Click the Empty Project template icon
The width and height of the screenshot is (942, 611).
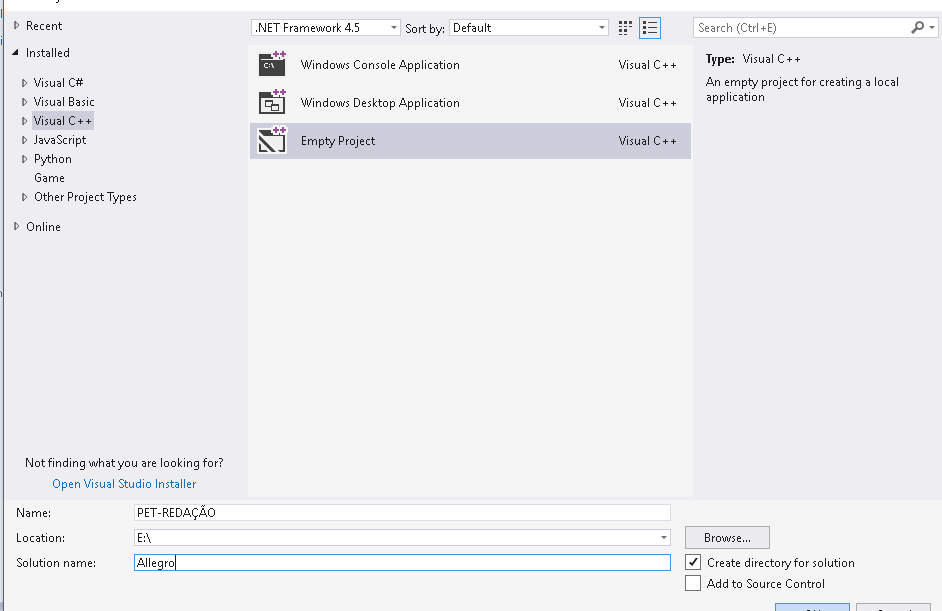(272, 141)
